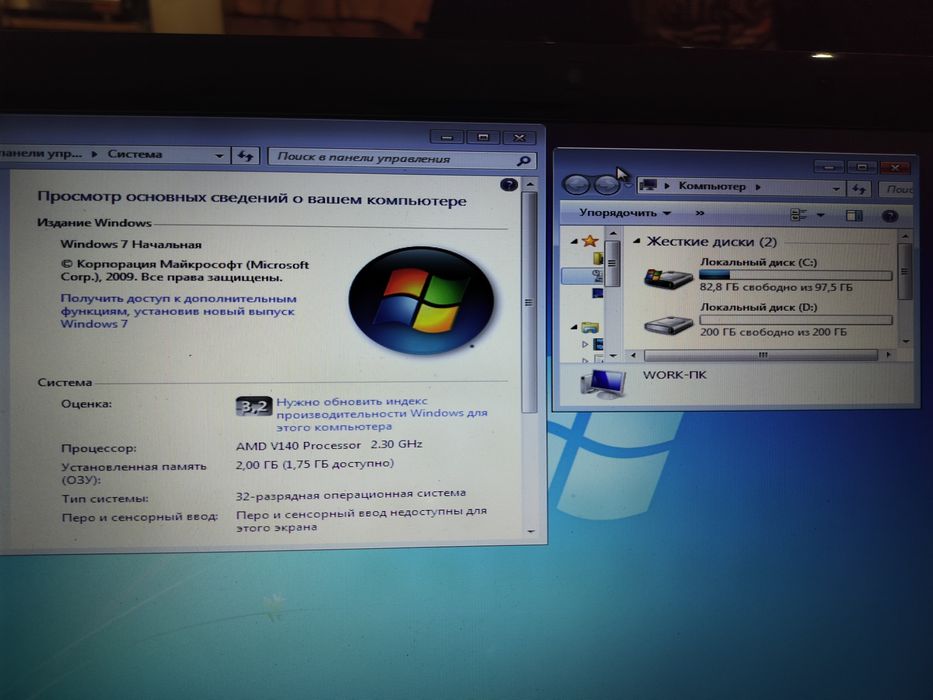Image resolution: width=933 pixels, height=700 pixels.
Task: Click the Система breadcrumb in address bar
Action: (134, 154)
